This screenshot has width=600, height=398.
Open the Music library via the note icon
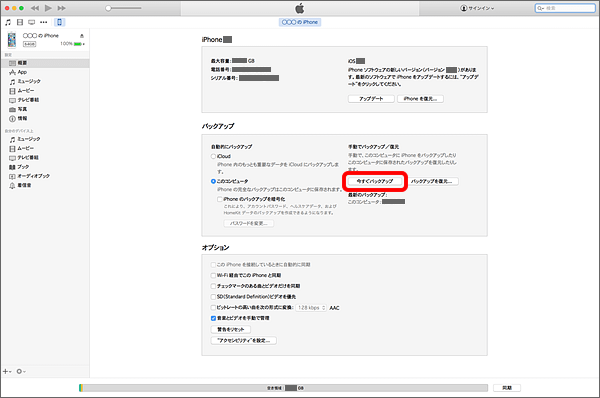tap(8, 22)
